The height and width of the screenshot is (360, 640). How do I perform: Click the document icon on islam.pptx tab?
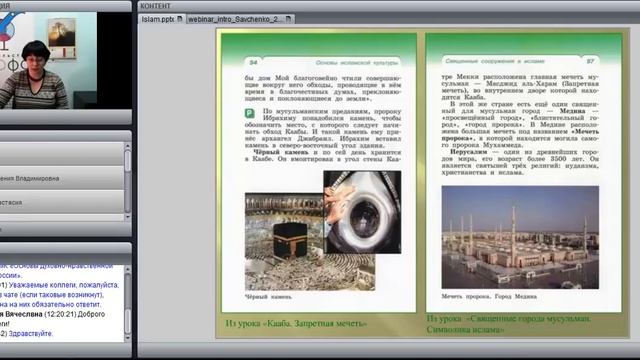point(180,19)
